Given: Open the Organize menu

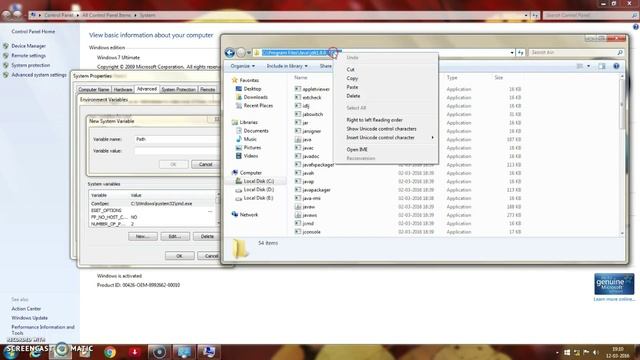Looking at the screenshot, I should 242,66.
